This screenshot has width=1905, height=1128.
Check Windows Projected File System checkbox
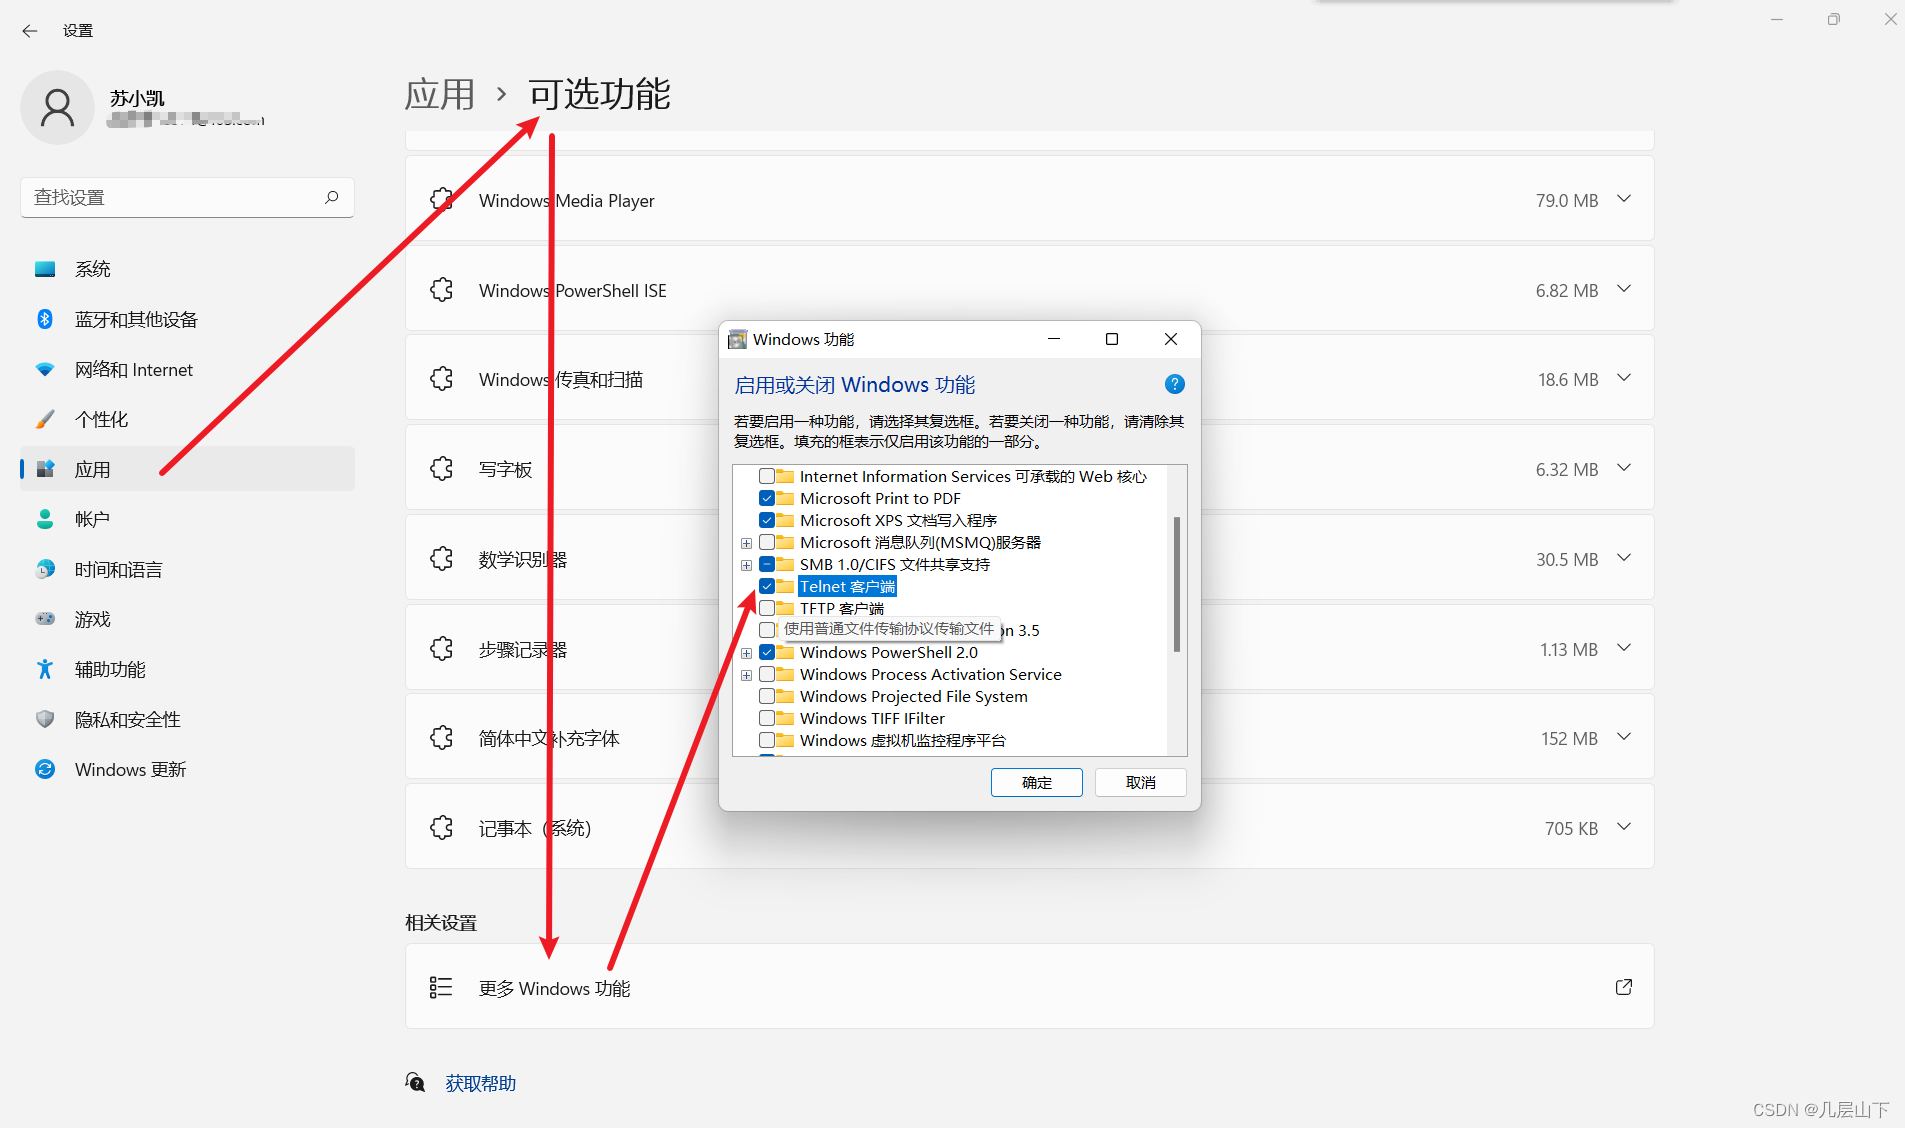point(767,696)
